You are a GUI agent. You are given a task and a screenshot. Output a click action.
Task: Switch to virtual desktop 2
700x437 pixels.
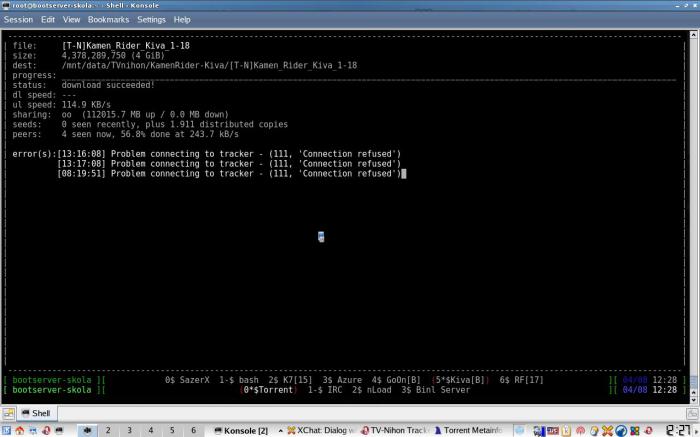pyautogui.click(x=108, y=430)
